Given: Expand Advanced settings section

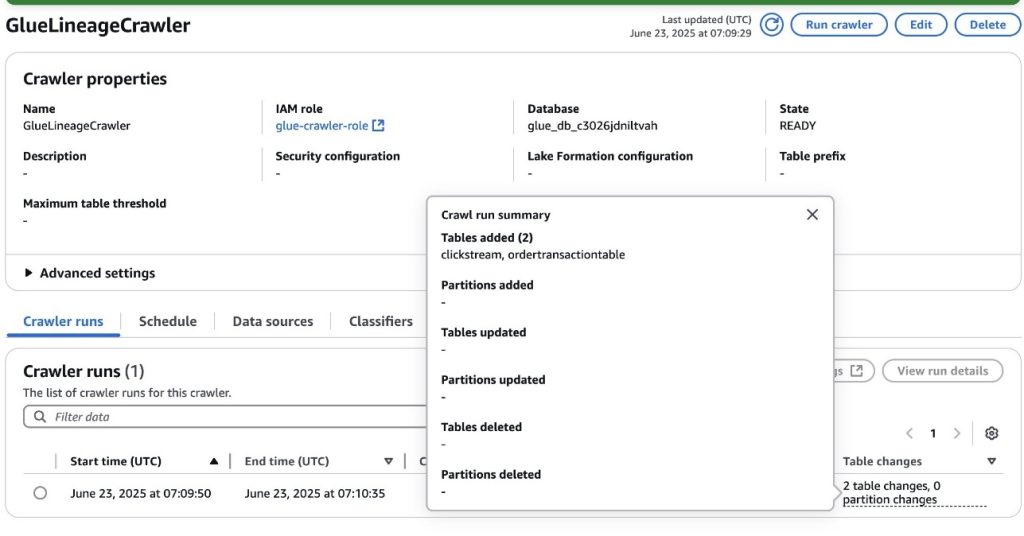Looking at the screenshot, I should coord(90,273).
